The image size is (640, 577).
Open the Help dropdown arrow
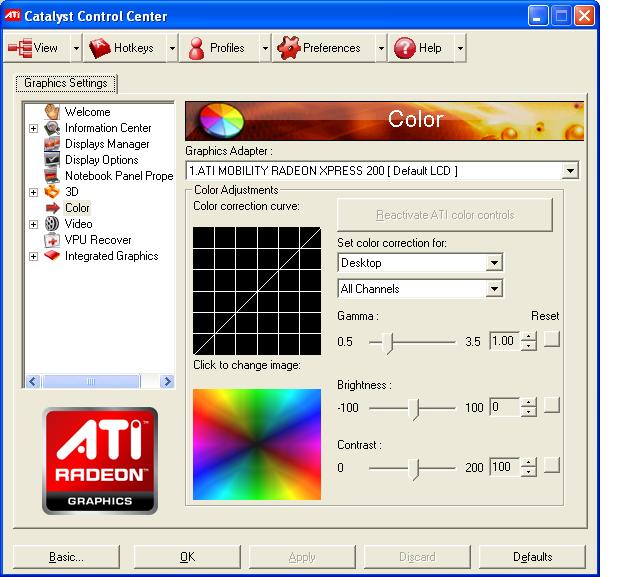[x=460, y=48]
